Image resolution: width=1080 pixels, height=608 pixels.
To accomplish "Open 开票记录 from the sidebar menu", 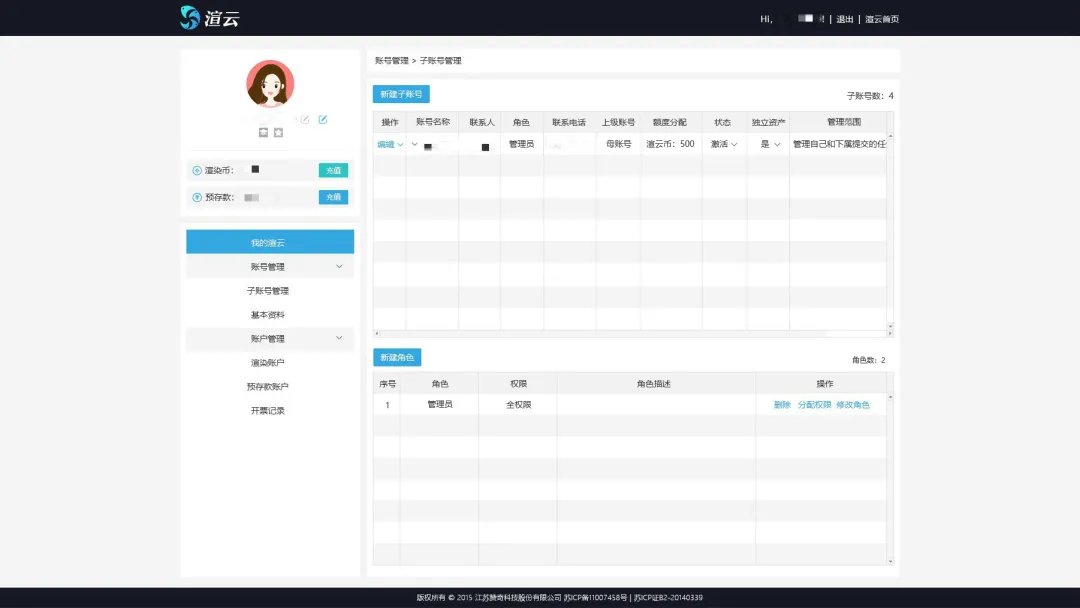I will (x=268, y=411).
